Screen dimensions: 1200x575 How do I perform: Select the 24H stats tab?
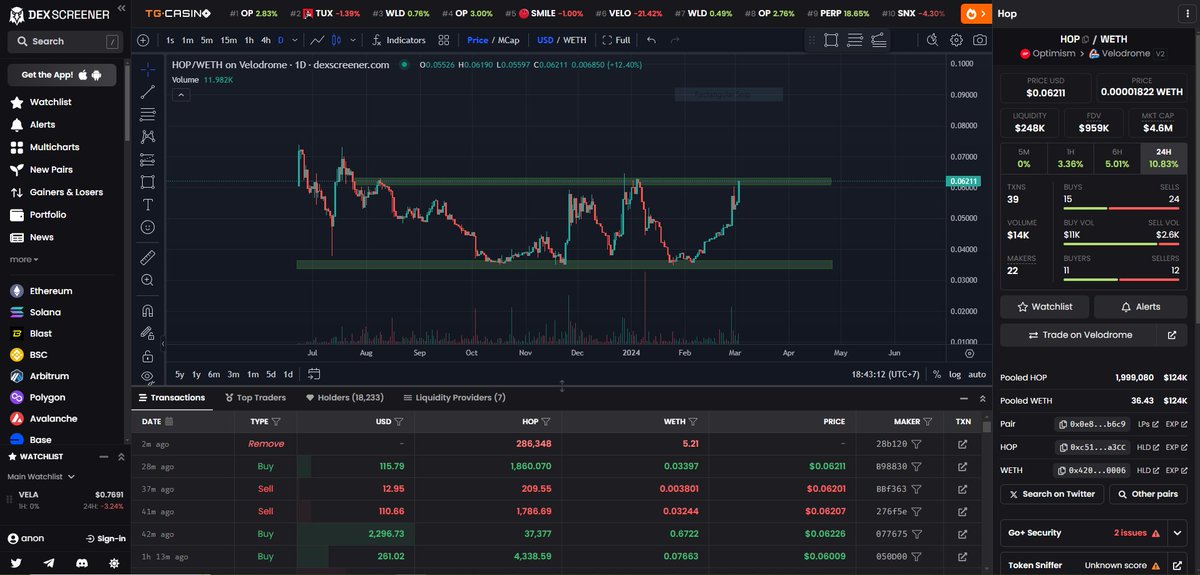[1164, 158]
